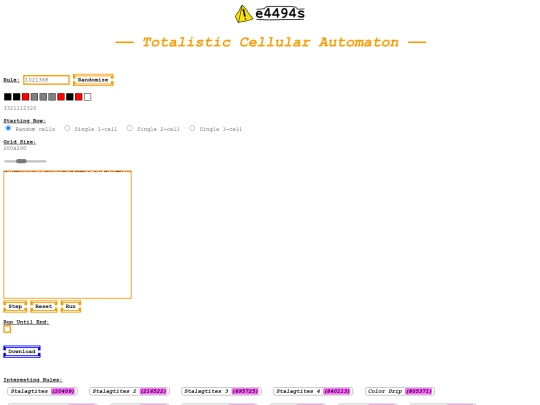Apply the Color Drip (885371) preset rule
This screenshot has width=540, height=405.
[400, 391]
